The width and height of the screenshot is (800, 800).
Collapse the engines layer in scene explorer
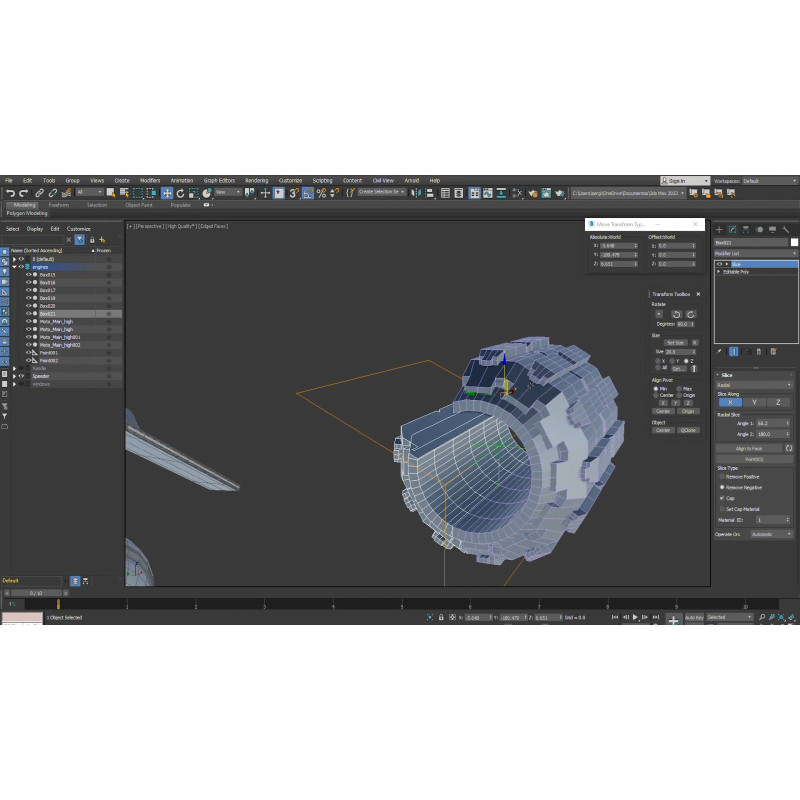coord(14,267)
